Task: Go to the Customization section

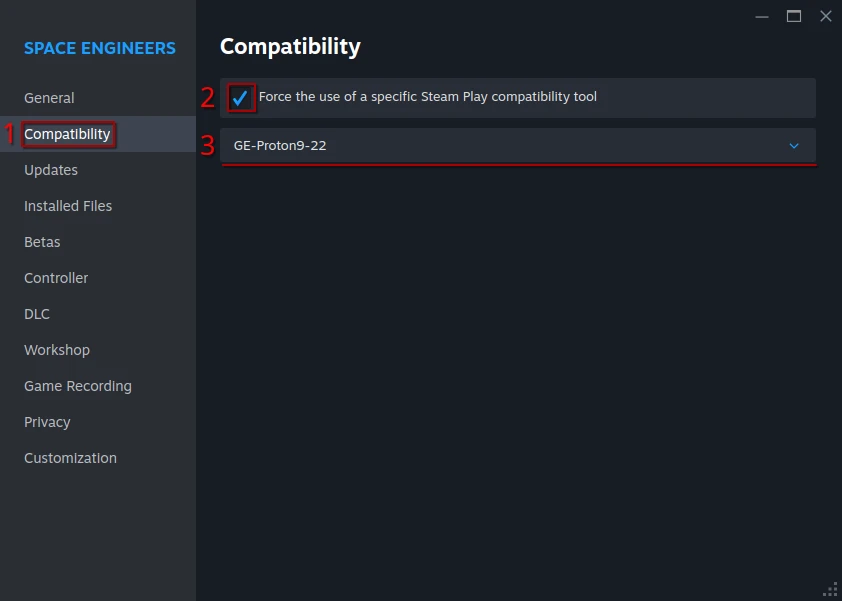Action: (70, 457)
